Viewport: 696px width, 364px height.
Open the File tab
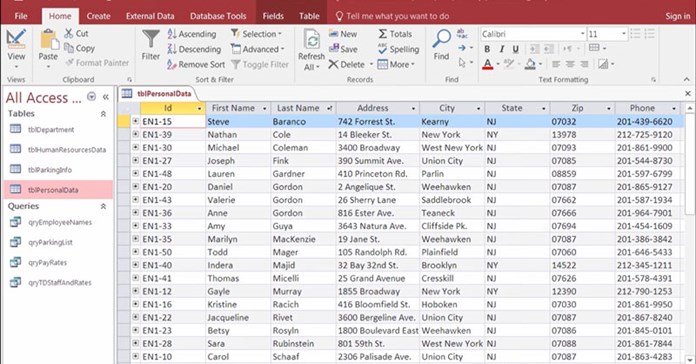pyautogui.click(x=21, y=16)
